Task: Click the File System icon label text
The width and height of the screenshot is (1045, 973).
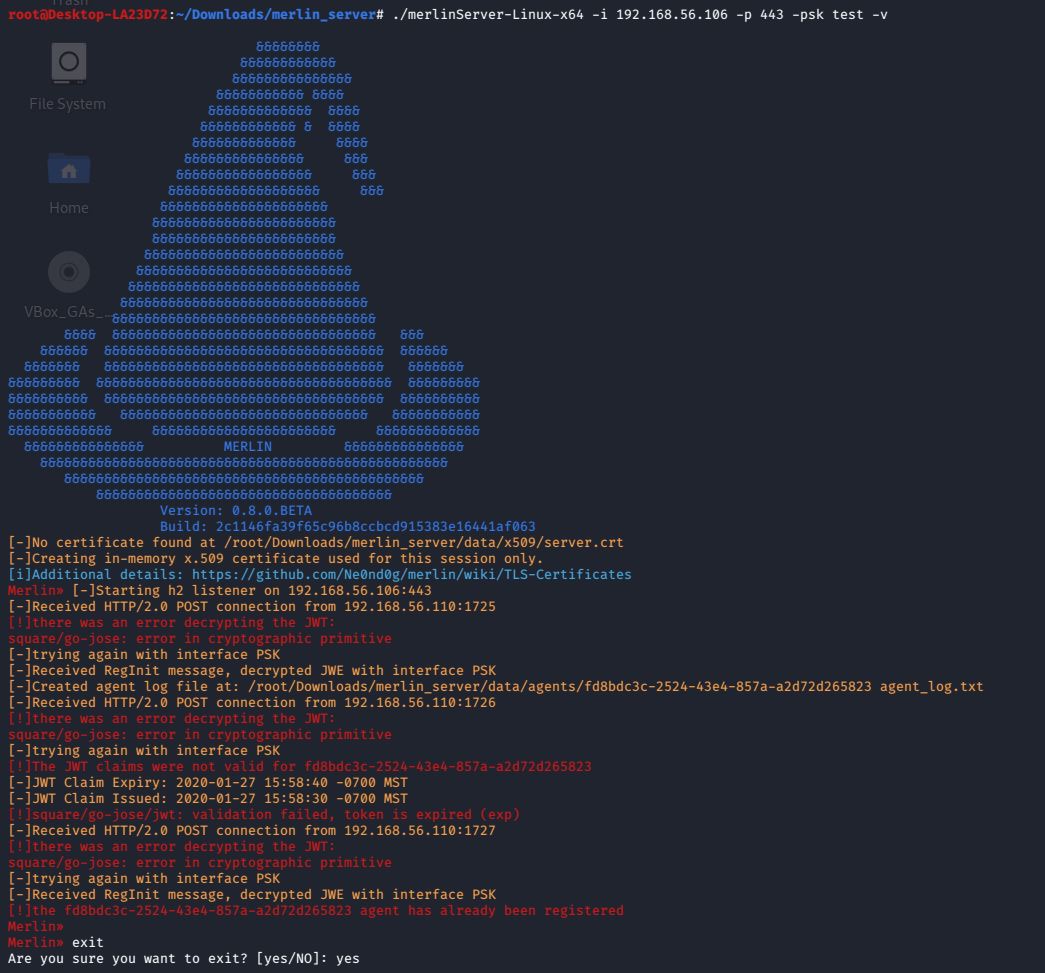Action: click(x=67, y=103)
